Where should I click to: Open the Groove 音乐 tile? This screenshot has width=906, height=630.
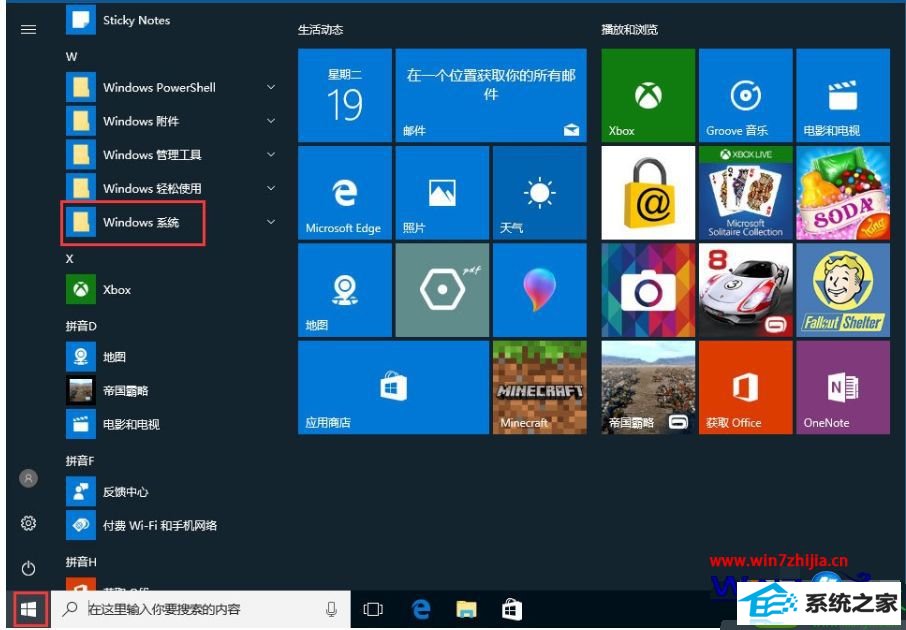tap(745, 95)
